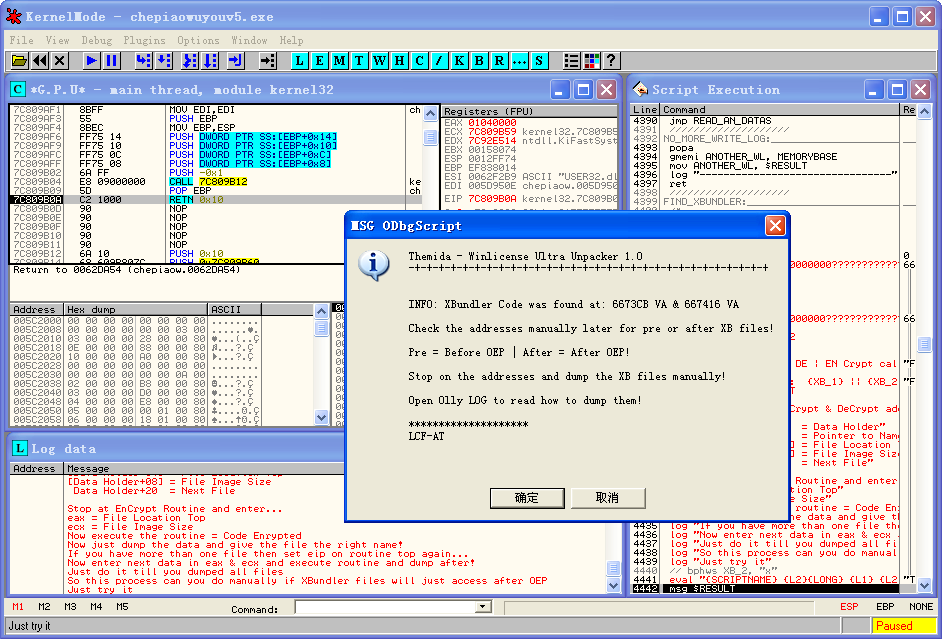This screenshot has height=639, width=942.
Task: Open the CPU window with the C toolbar button
Action: (419, 61)
